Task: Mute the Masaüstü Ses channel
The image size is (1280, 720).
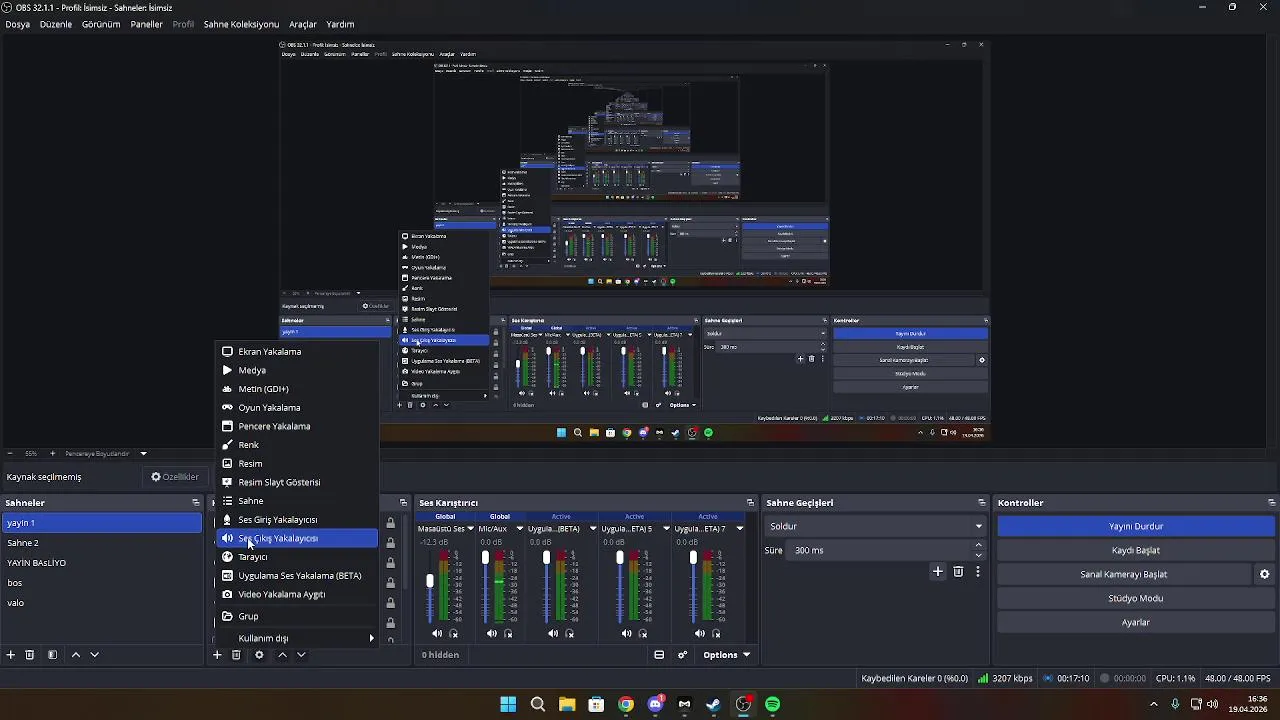Action: coord(437,633)
